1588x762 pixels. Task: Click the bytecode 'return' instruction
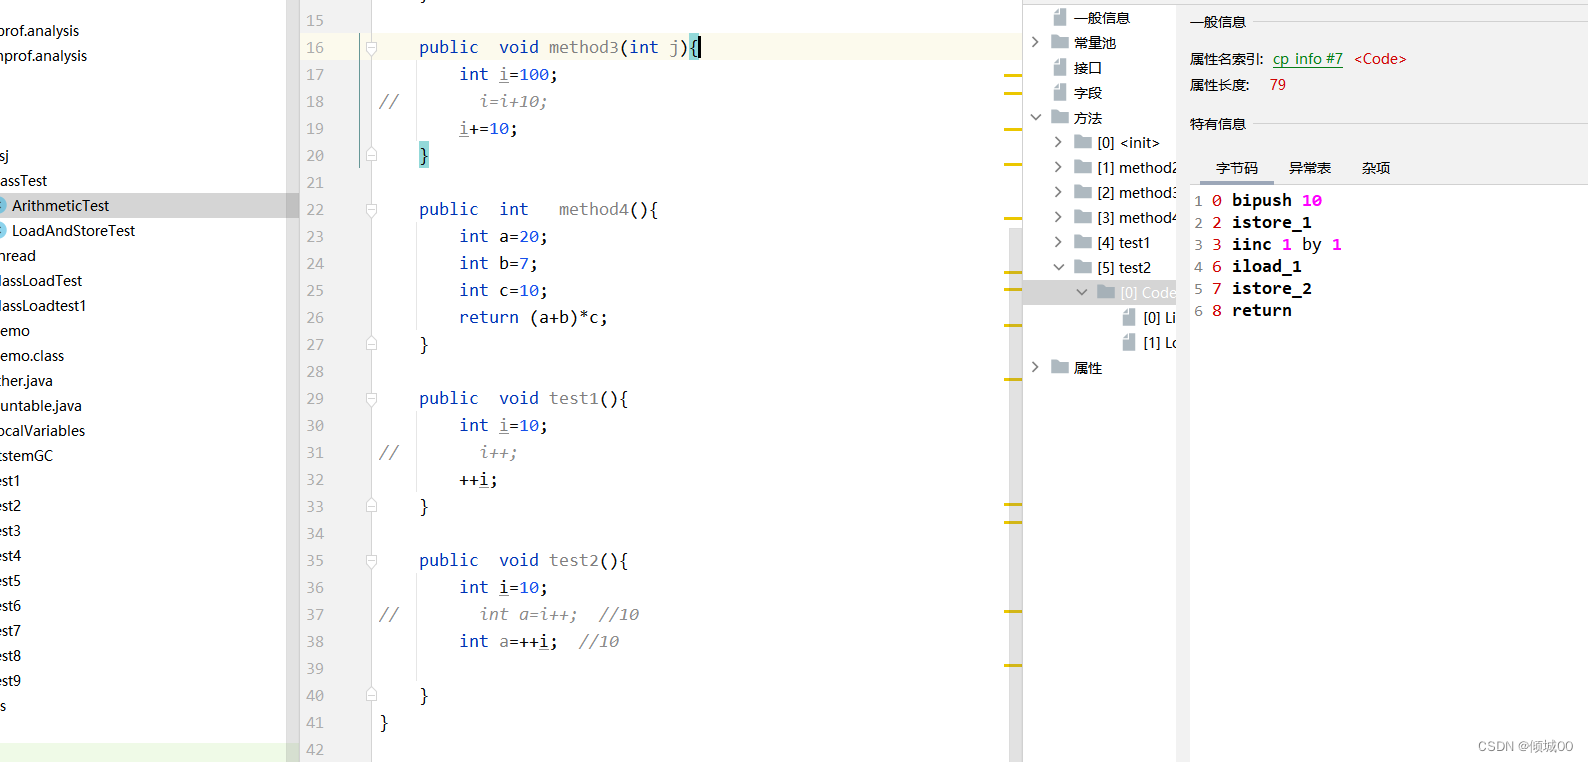click(1262, 310)
